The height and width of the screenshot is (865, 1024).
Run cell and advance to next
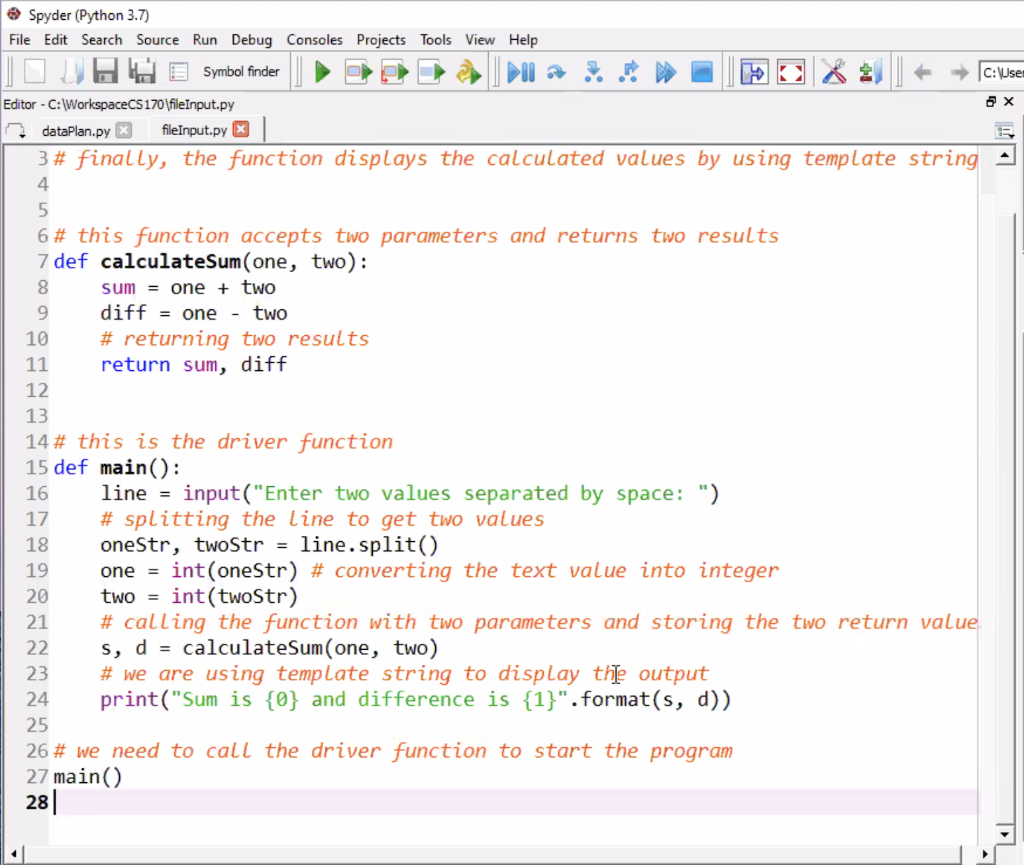tap(394, 72)
